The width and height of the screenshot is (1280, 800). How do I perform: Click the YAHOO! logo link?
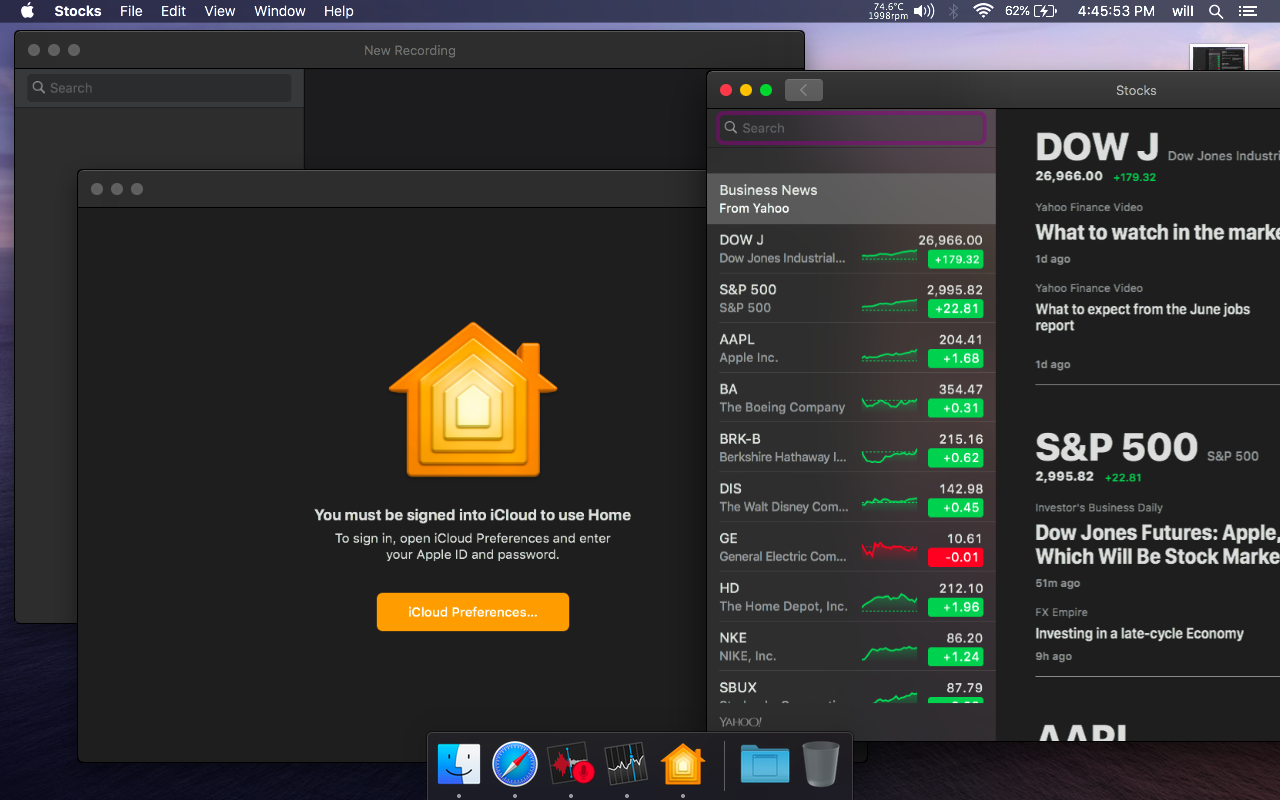tap(740, 722)
